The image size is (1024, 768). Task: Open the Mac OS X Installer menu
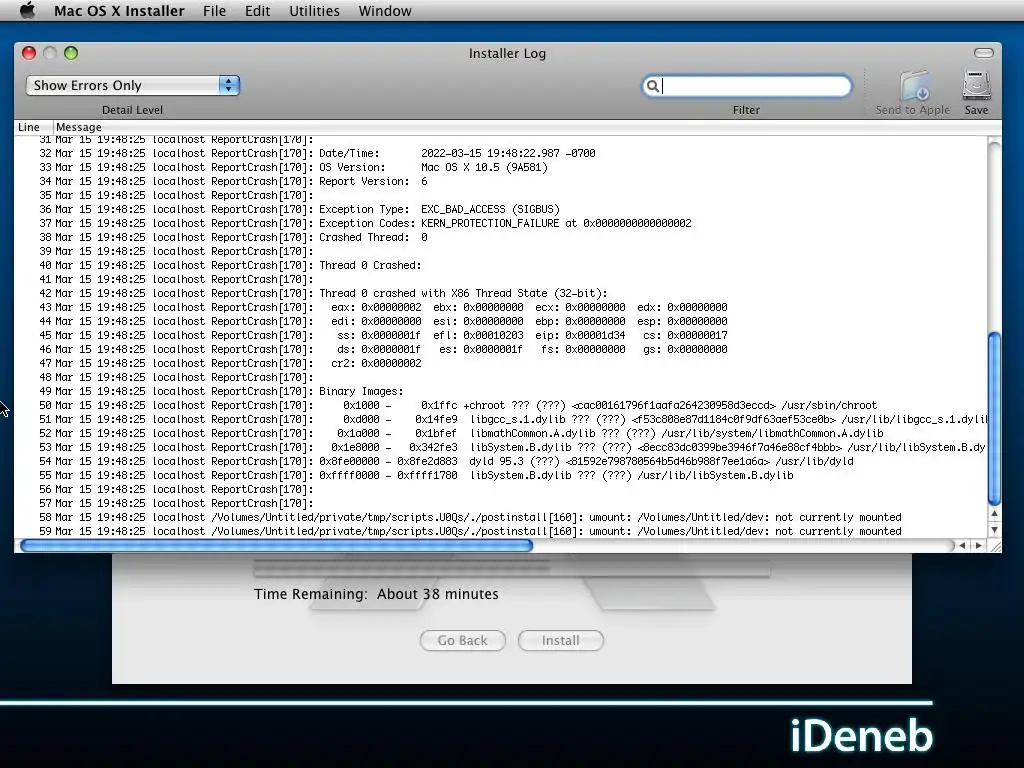[119, 11]
